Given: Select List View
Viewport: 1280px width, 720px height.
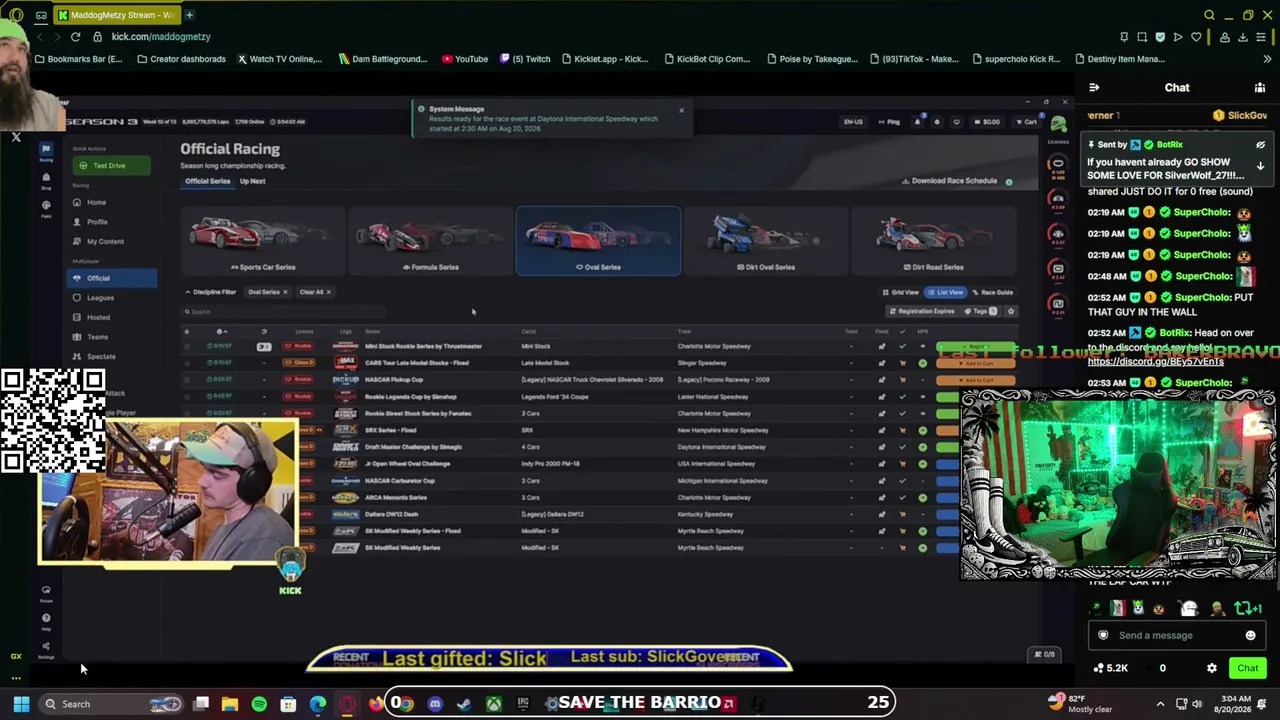Looking at the screenshot, I should 946,292.
